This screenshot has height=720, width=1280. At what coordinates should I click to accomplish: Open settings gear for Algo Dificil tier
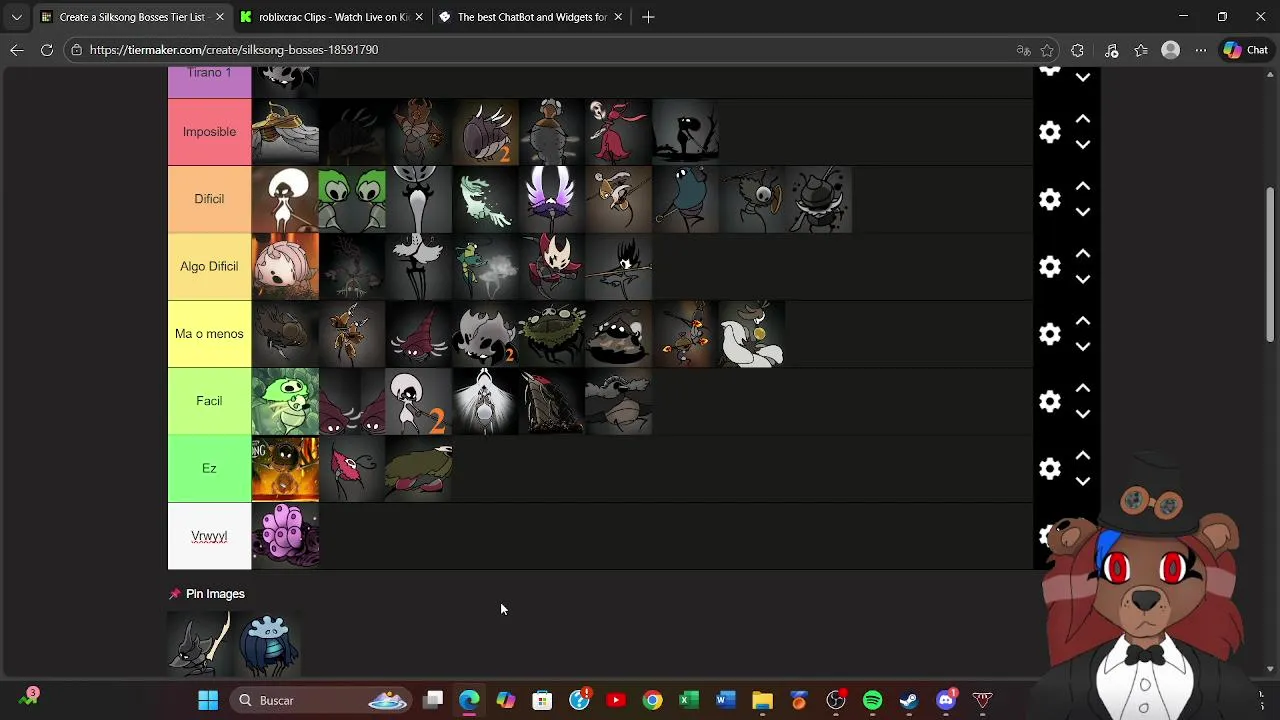pos(1049,266)
